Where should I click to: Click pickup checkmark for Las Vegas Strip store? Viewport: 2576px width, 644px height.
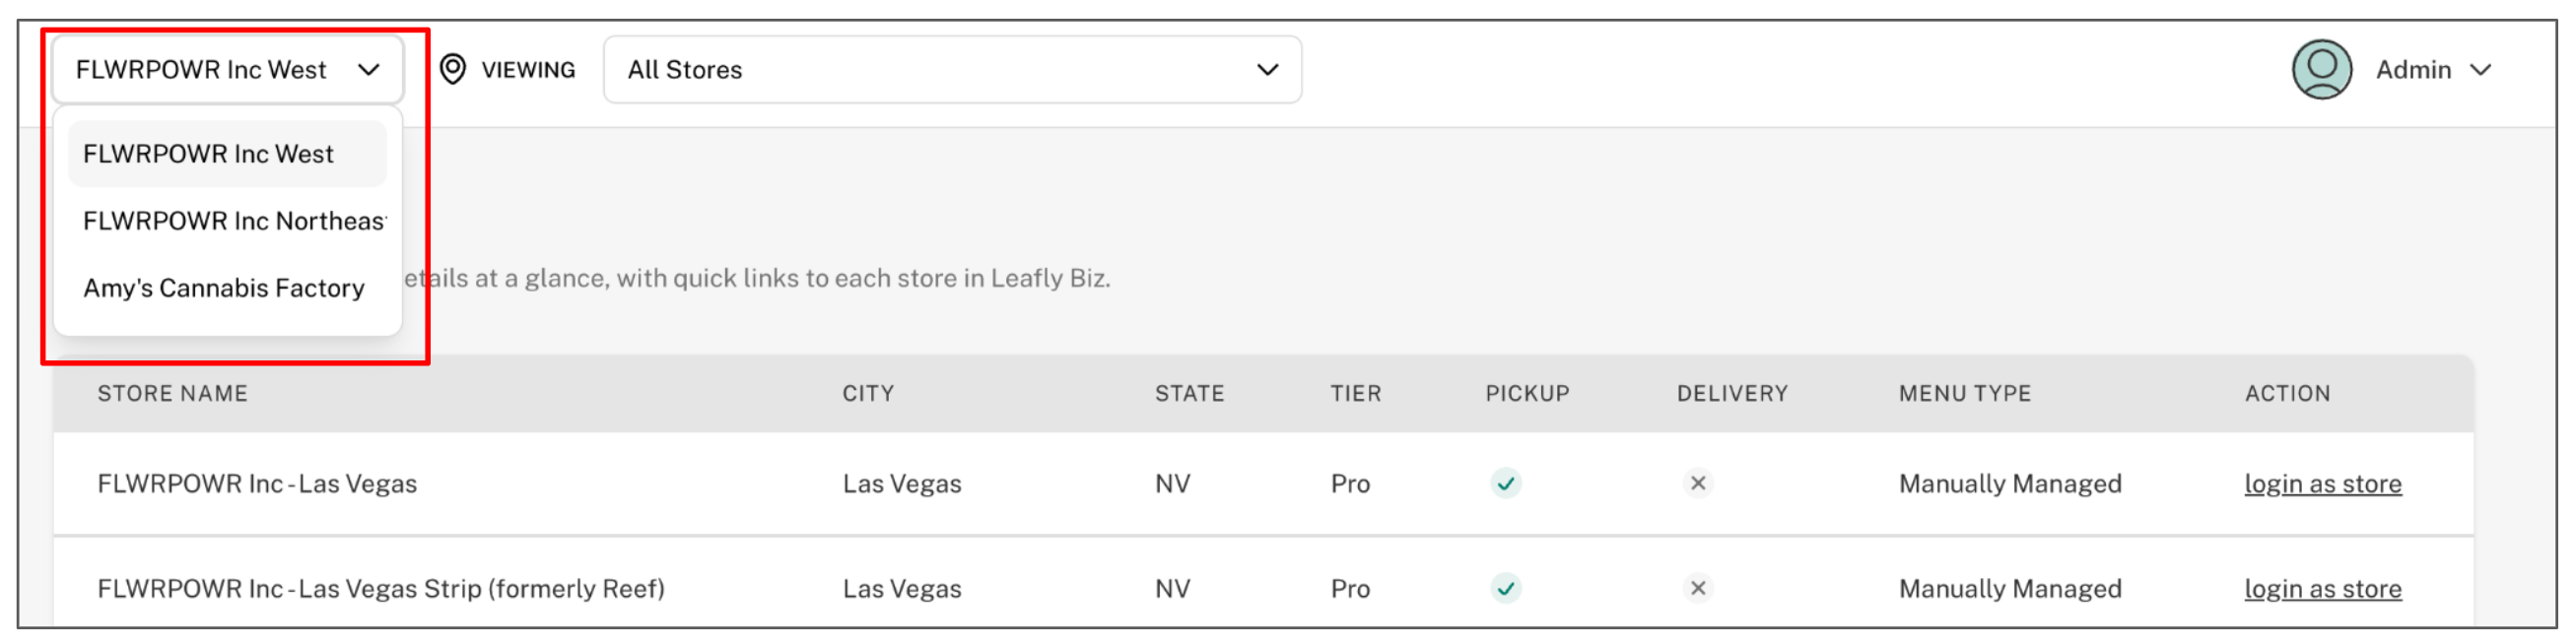click(1505, 588)
